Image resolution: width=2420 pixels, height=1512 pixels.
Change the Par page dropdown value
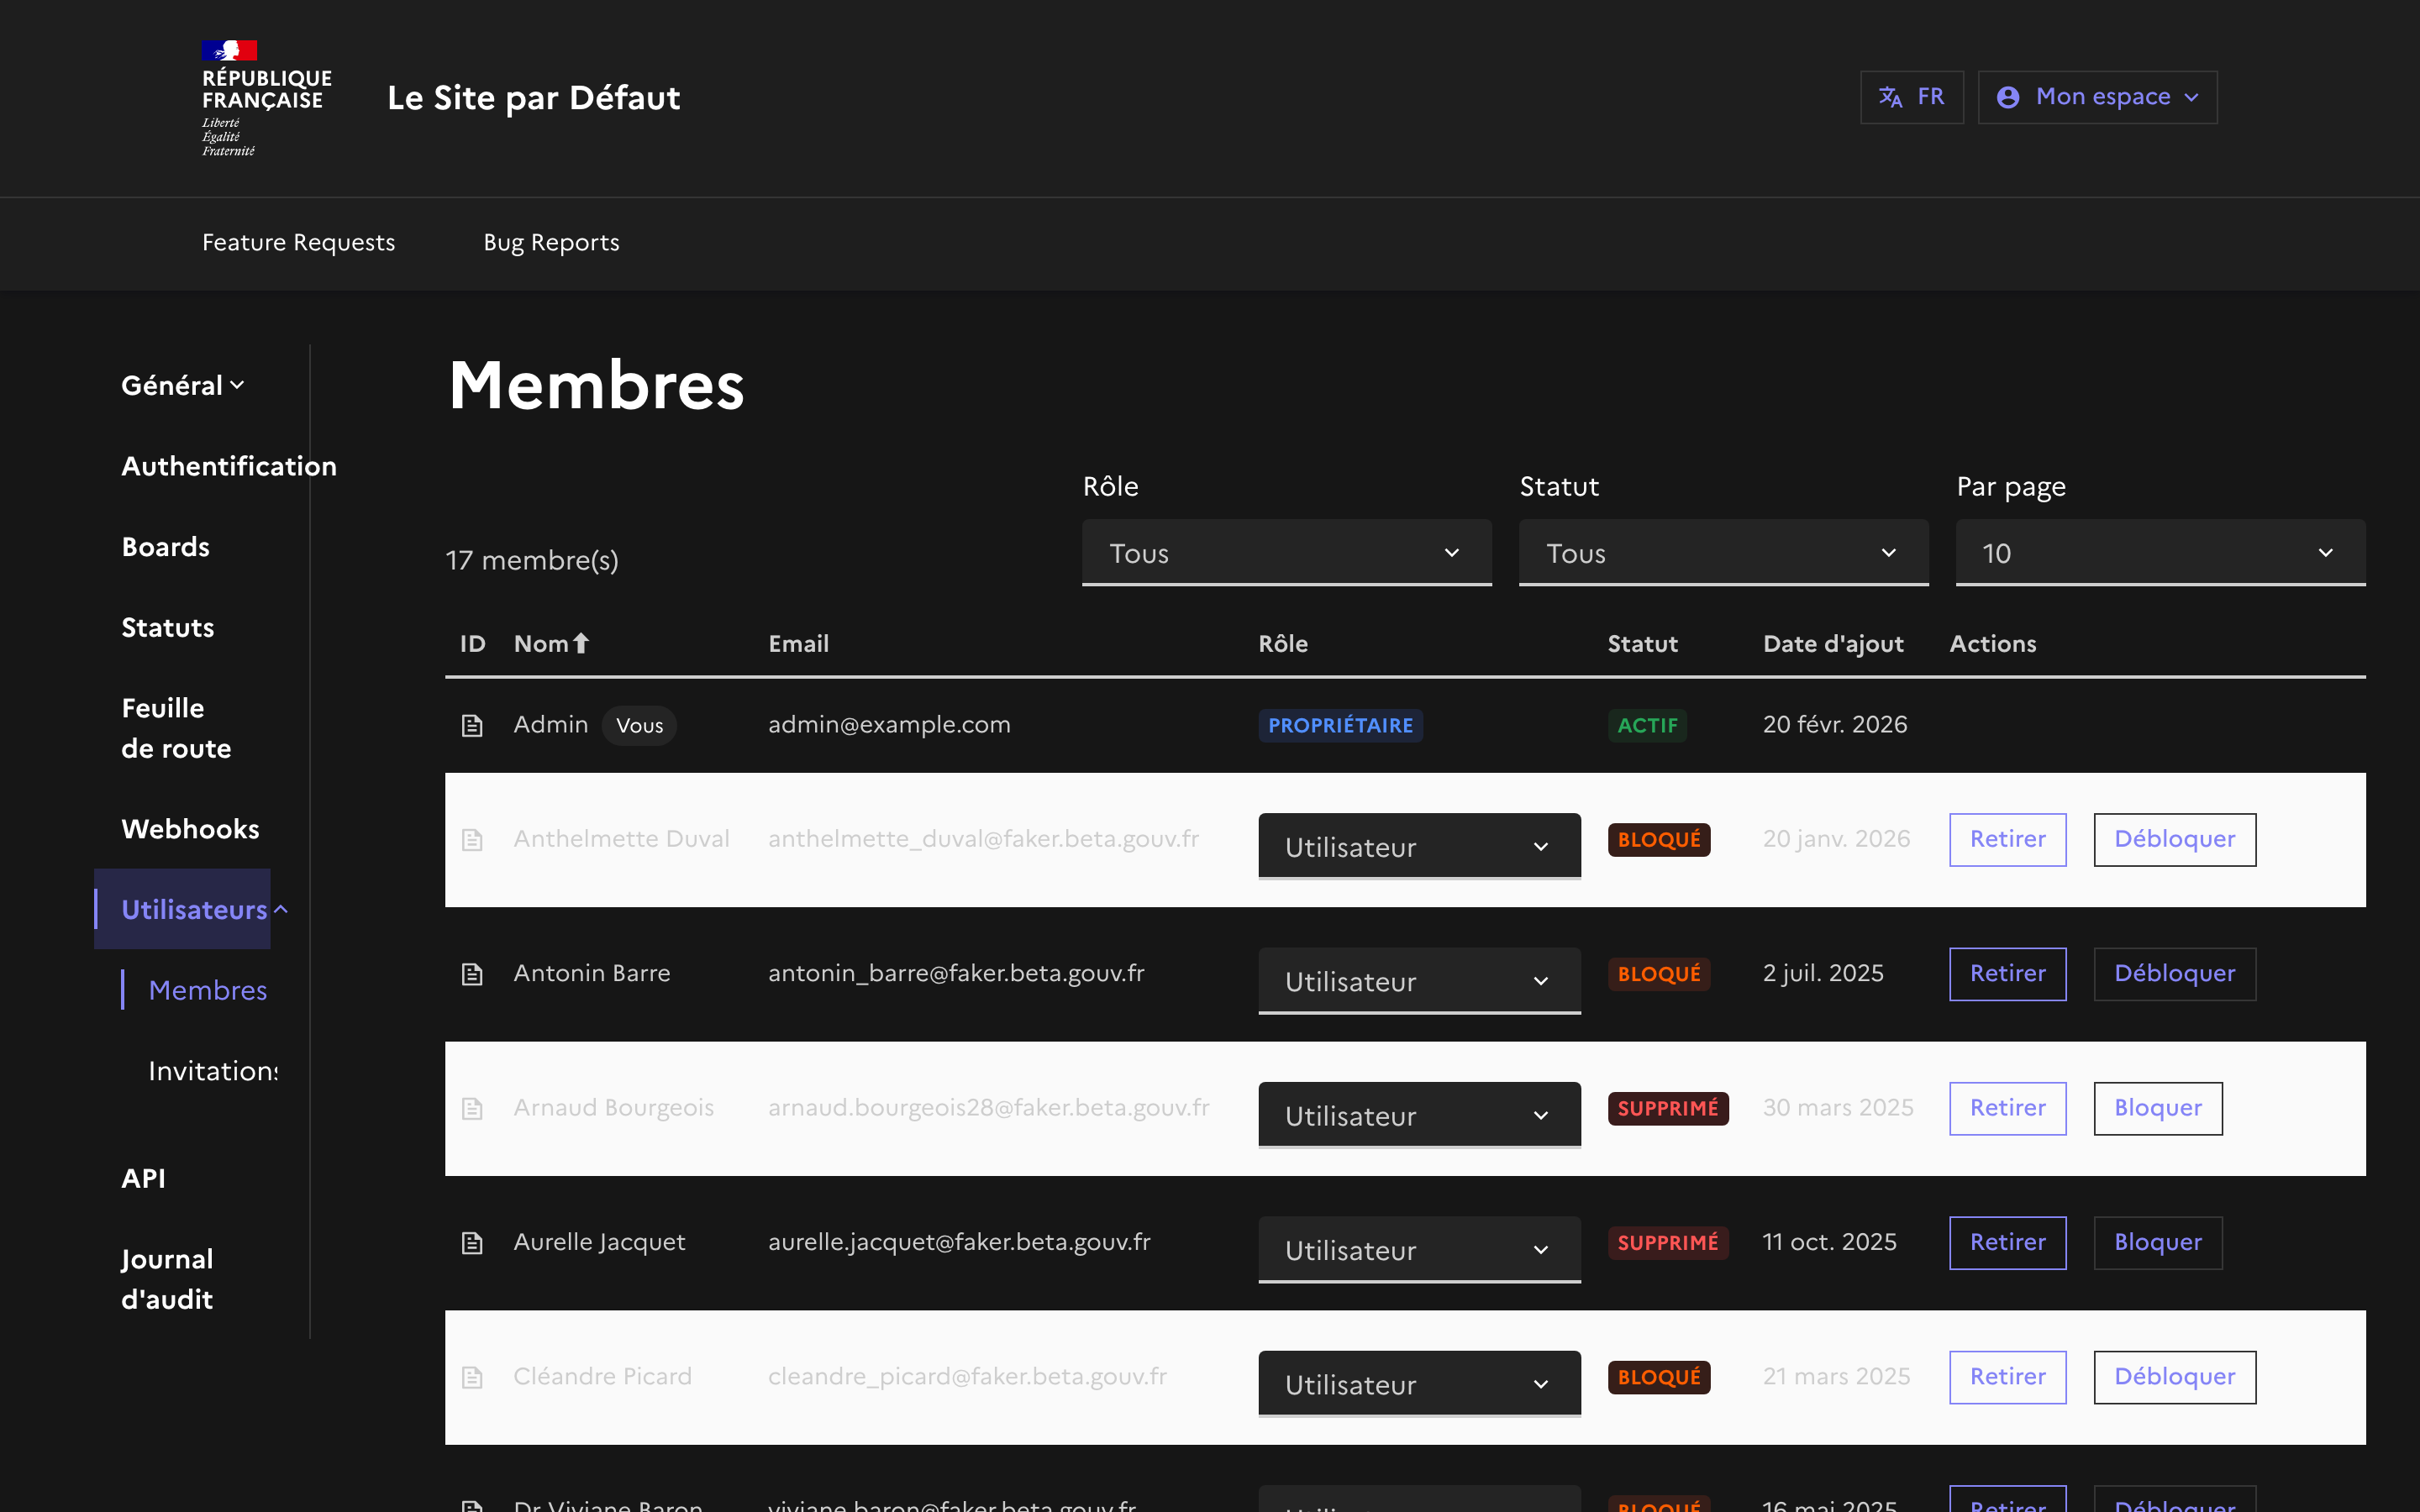2160,553
